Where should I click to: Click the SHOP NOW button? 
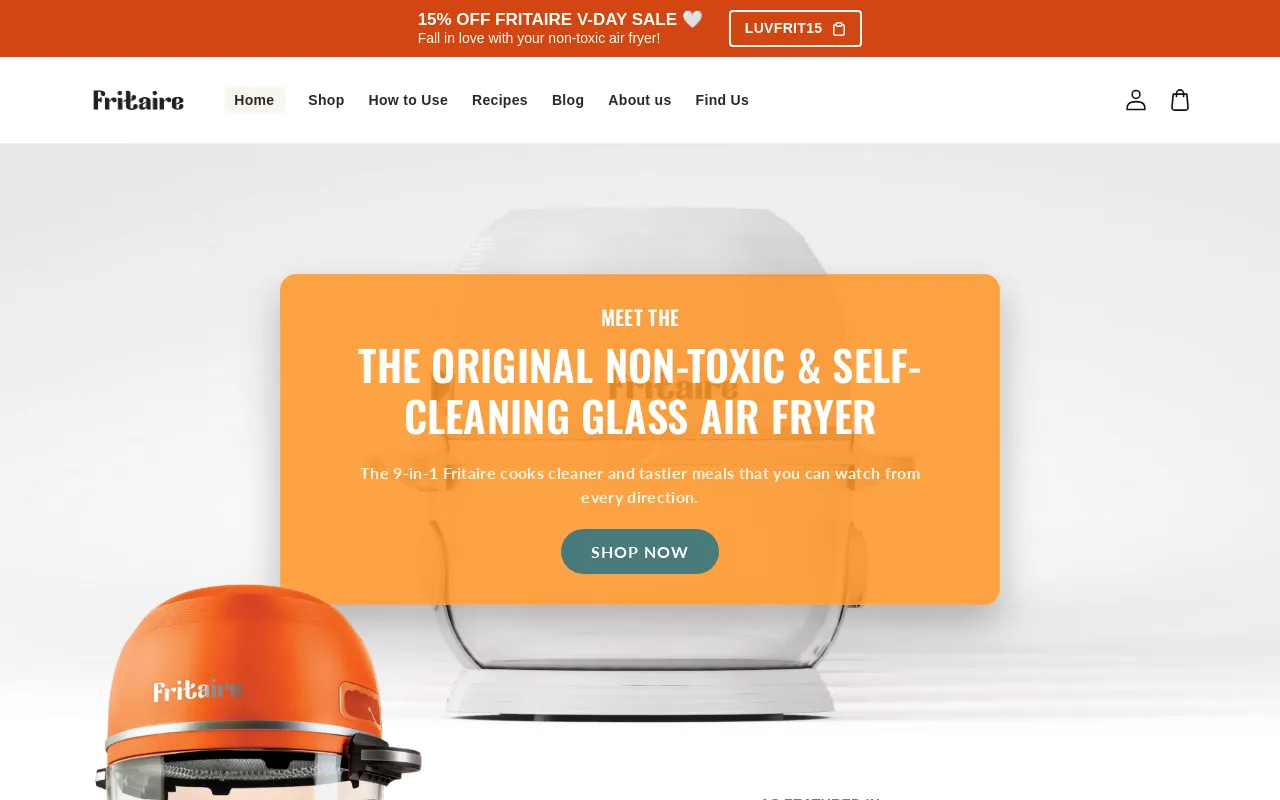pos(640,552)
